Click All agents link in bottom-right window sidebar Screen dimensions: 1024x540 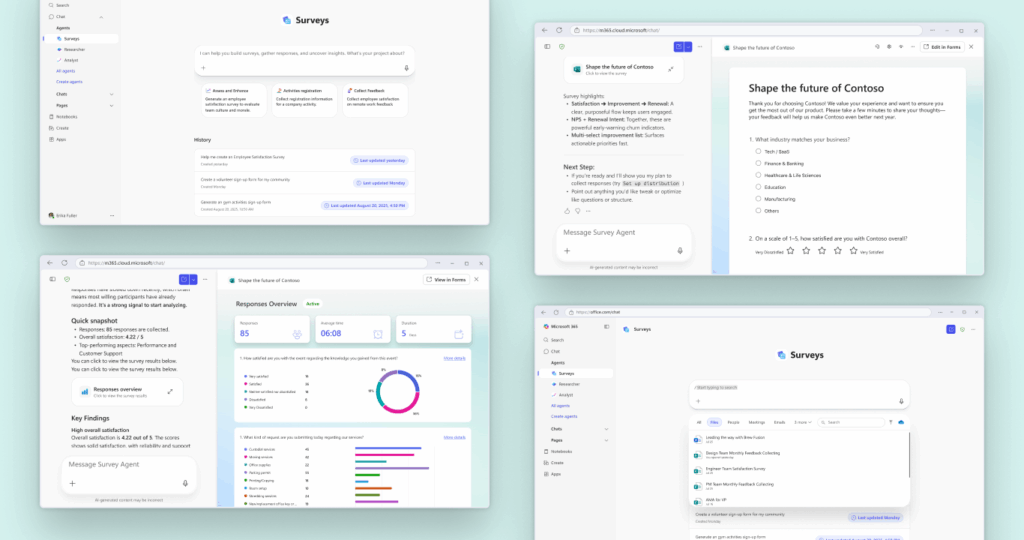pos(560,405)
